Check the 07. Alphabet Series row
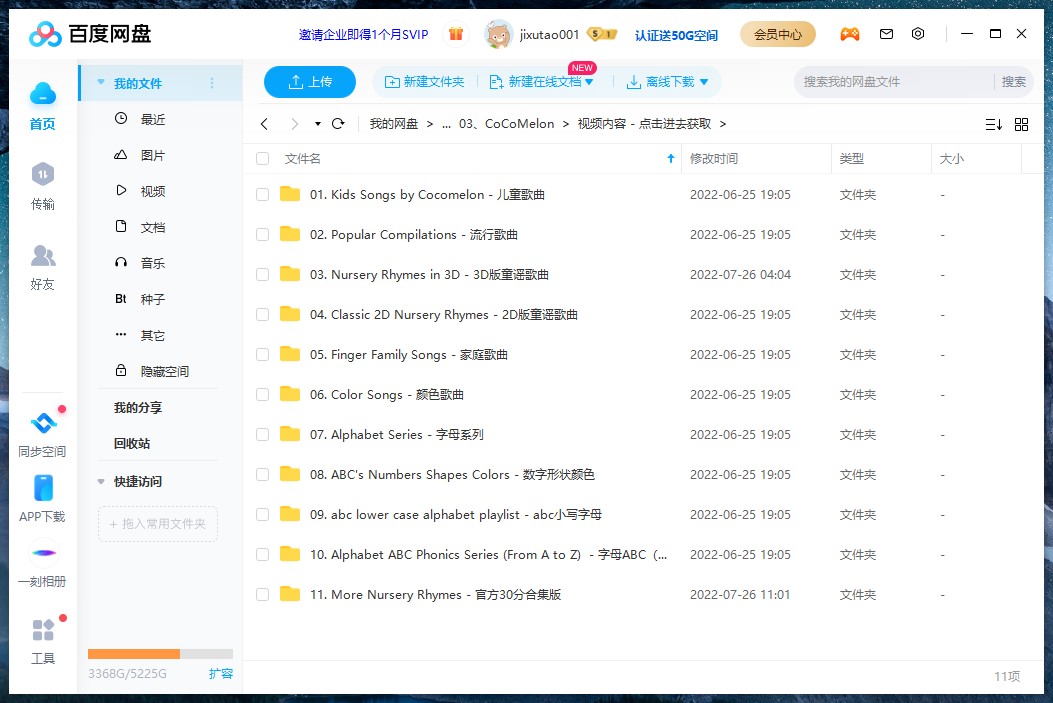This screenshot has width=1053, height=703. pos(263,434)
